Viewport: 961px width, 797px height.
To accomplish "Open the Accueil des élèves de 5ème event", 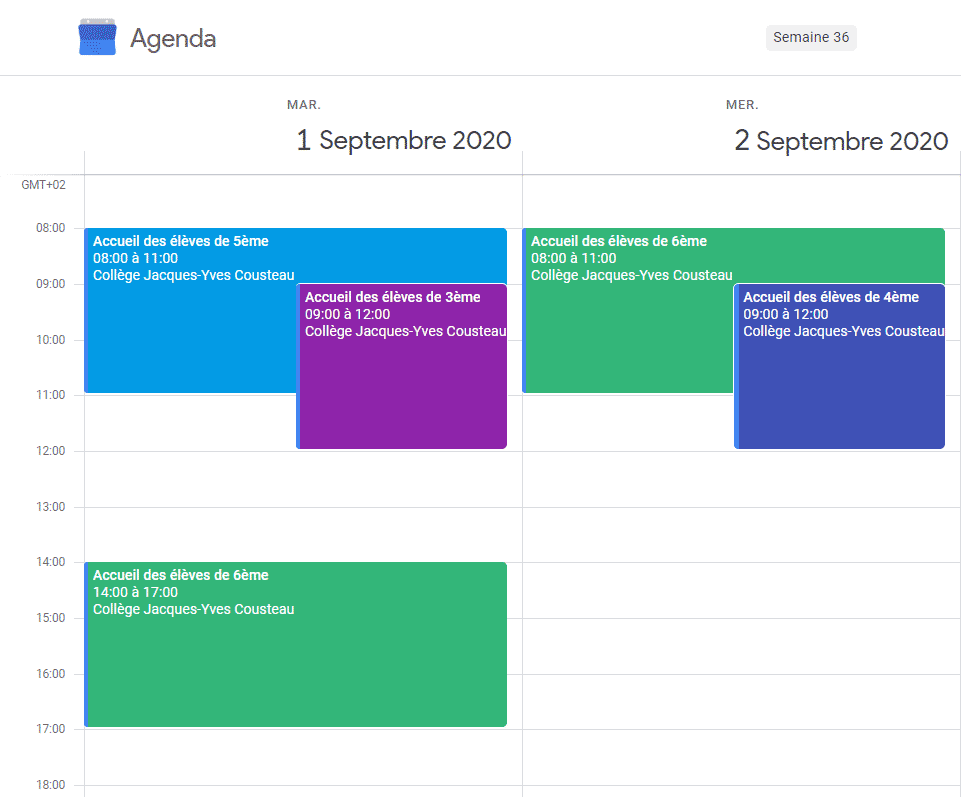I will (190, 310).
